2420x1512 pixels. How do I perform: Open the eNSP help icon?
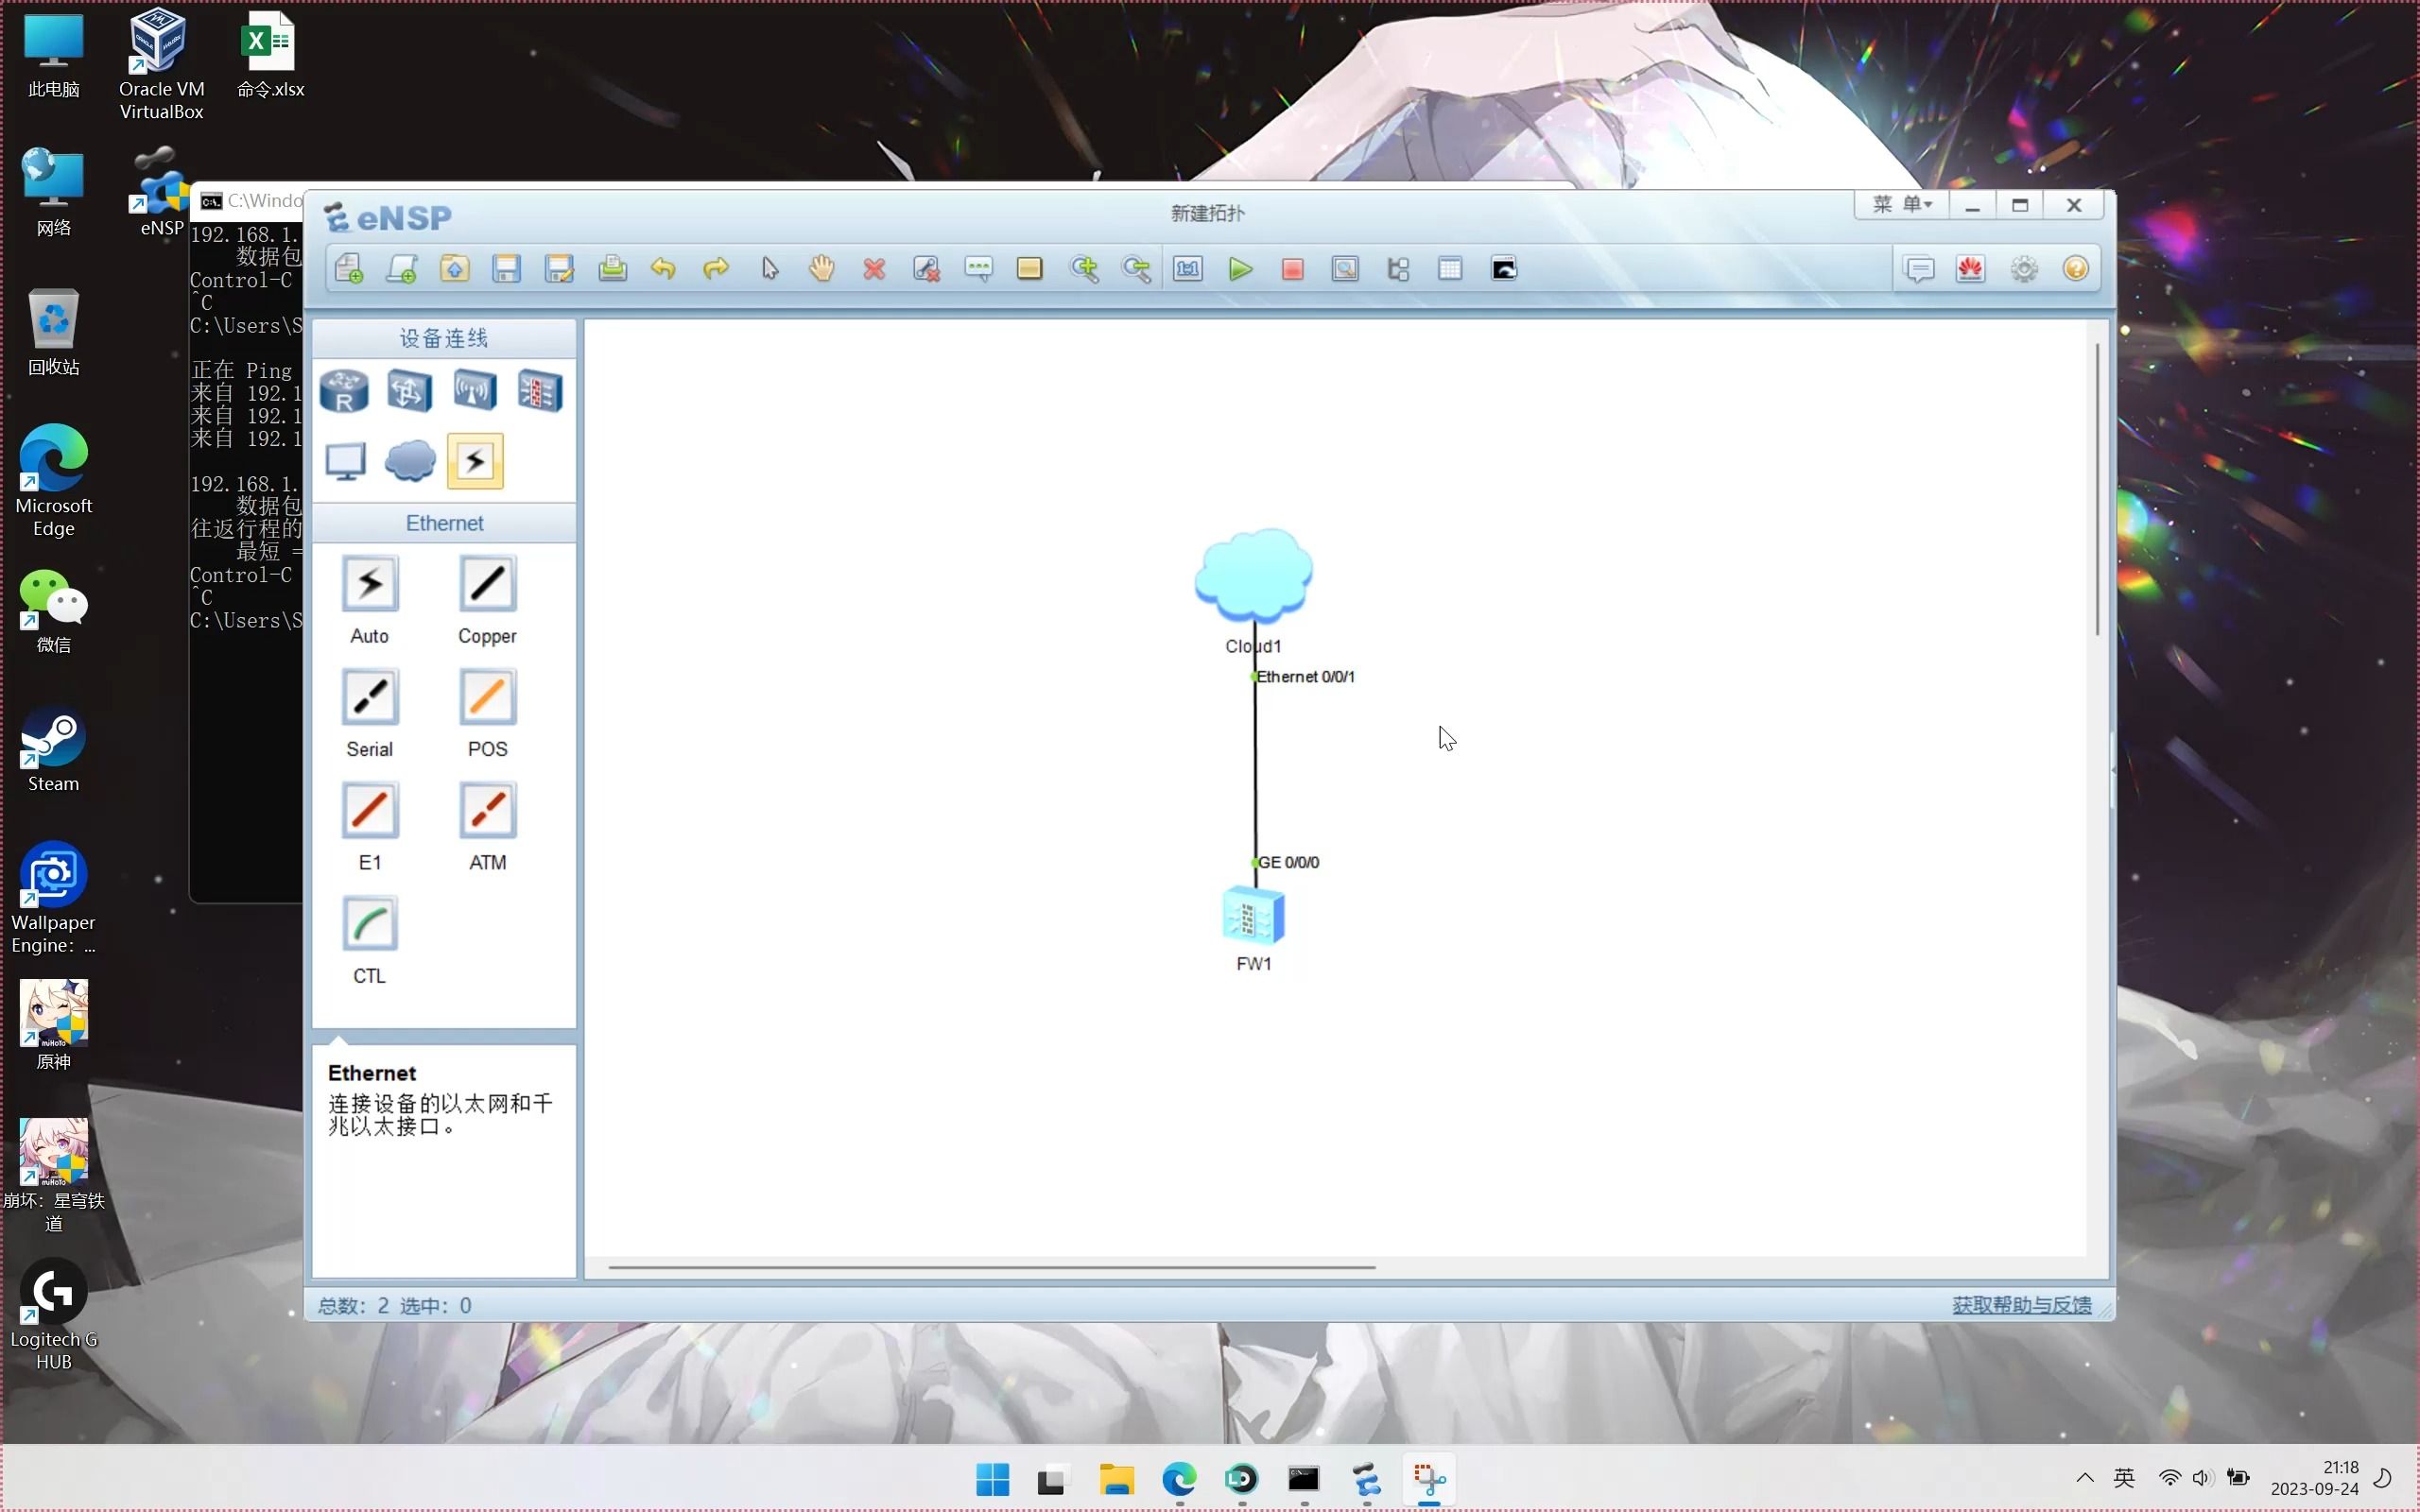point(2075,269)
